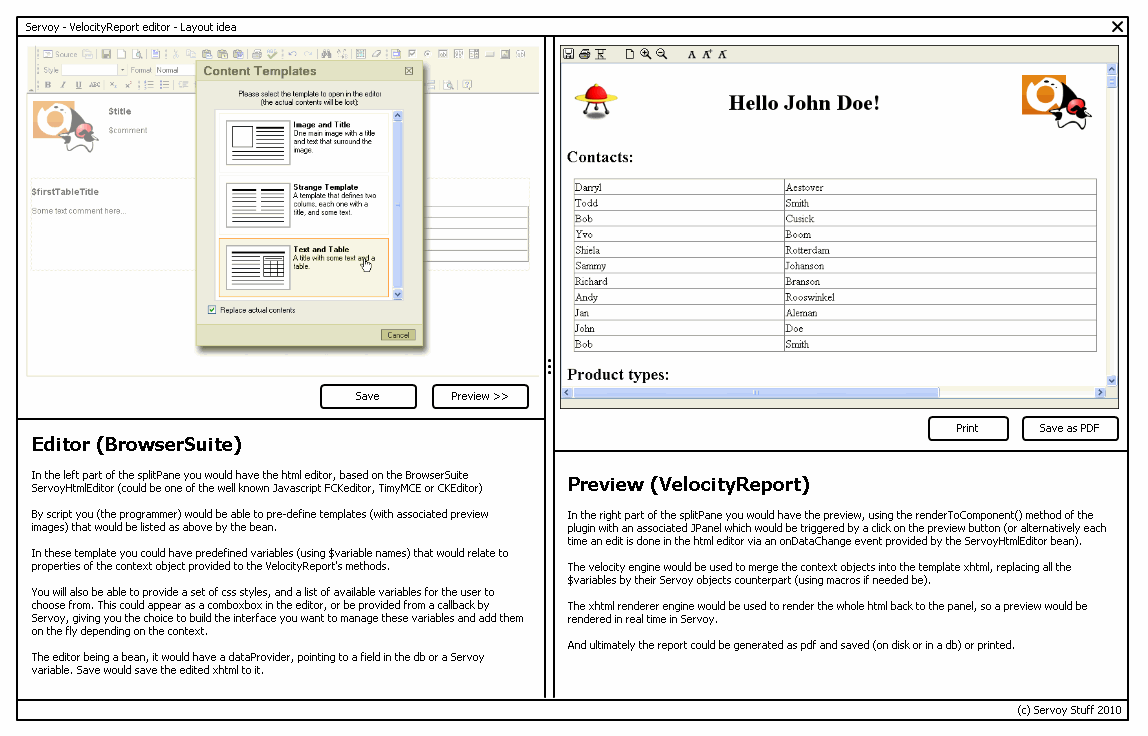Toggle bold formatting

(48, 85)
